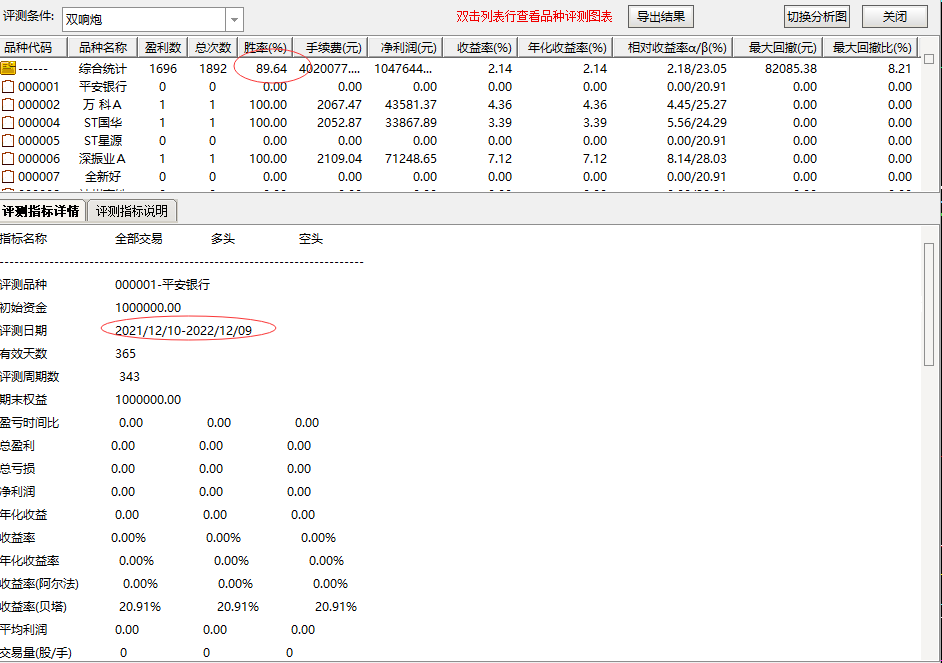The width and height of the screenshot is (942, 663).
Task: Click the 89.64 win rate value
Action: click(272, 68)
